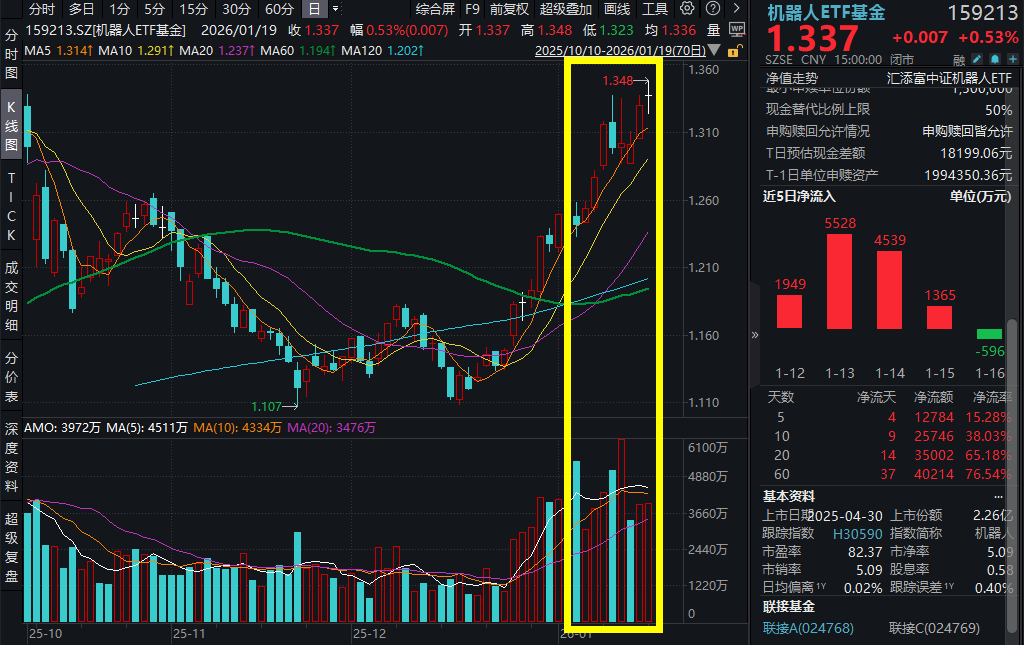Open the settings gear icon on the toolbar
Image resolution: width=1024 pixels, height=645 pixels.
(687, 8)
